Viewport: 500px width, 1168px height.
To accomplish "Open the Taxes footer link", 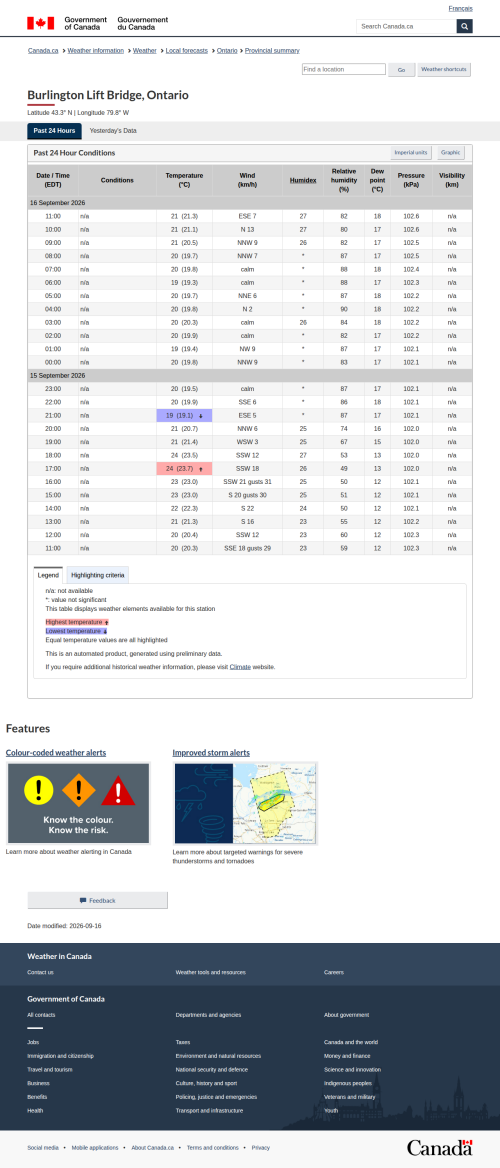I will [183, 1042].
